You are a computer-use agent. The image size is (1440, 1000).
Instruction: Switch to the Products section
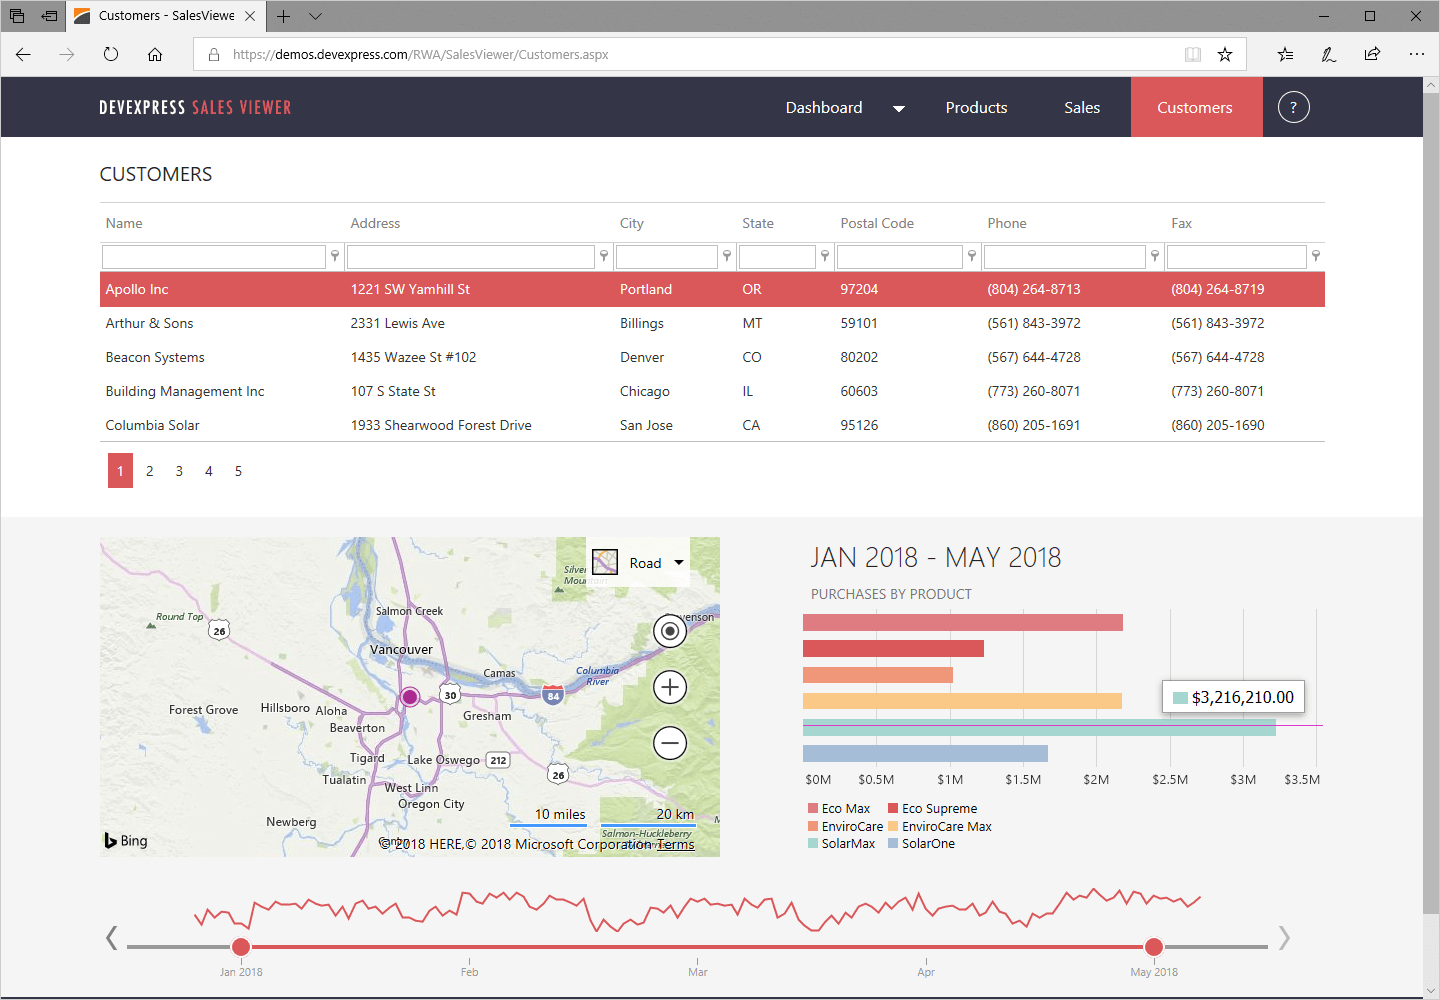click(975, 107)
